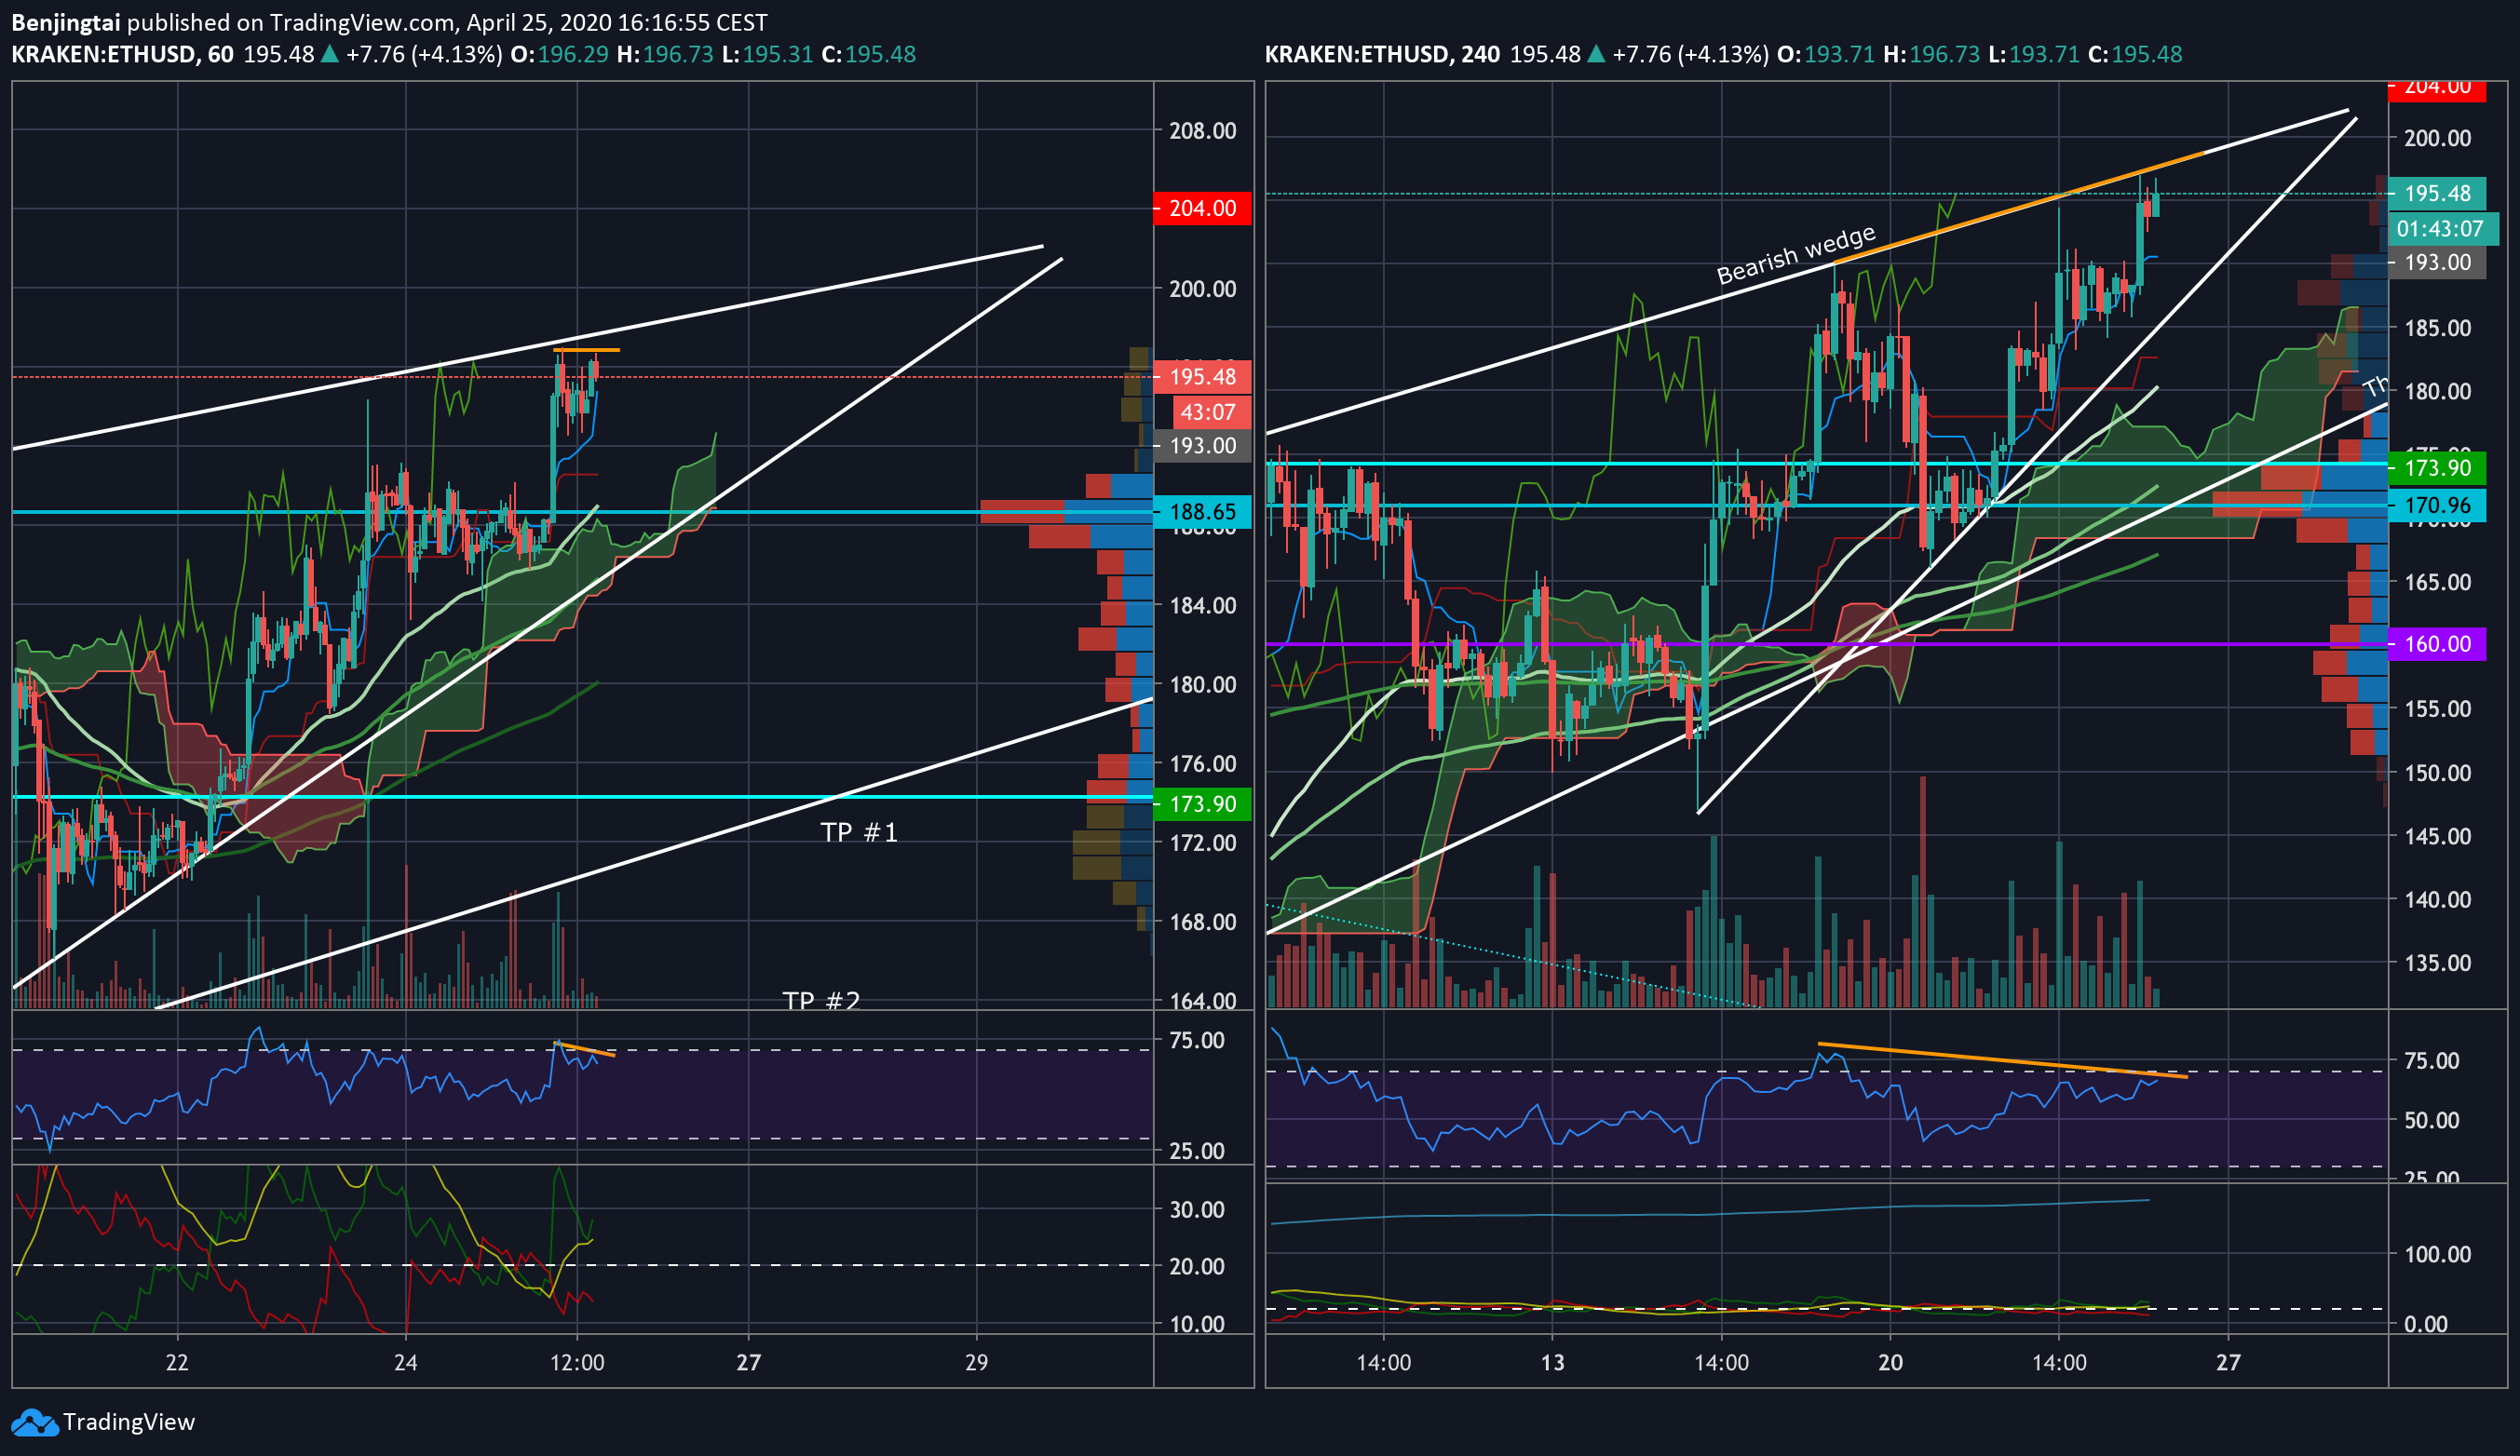Click the 43:07 candle countdown label

click(x=1211, y=412)
